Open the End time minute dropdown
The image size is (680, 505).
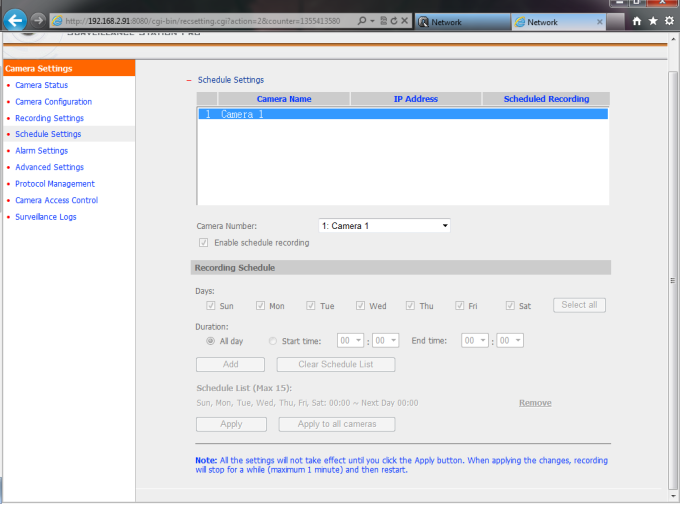click(510, 341)
